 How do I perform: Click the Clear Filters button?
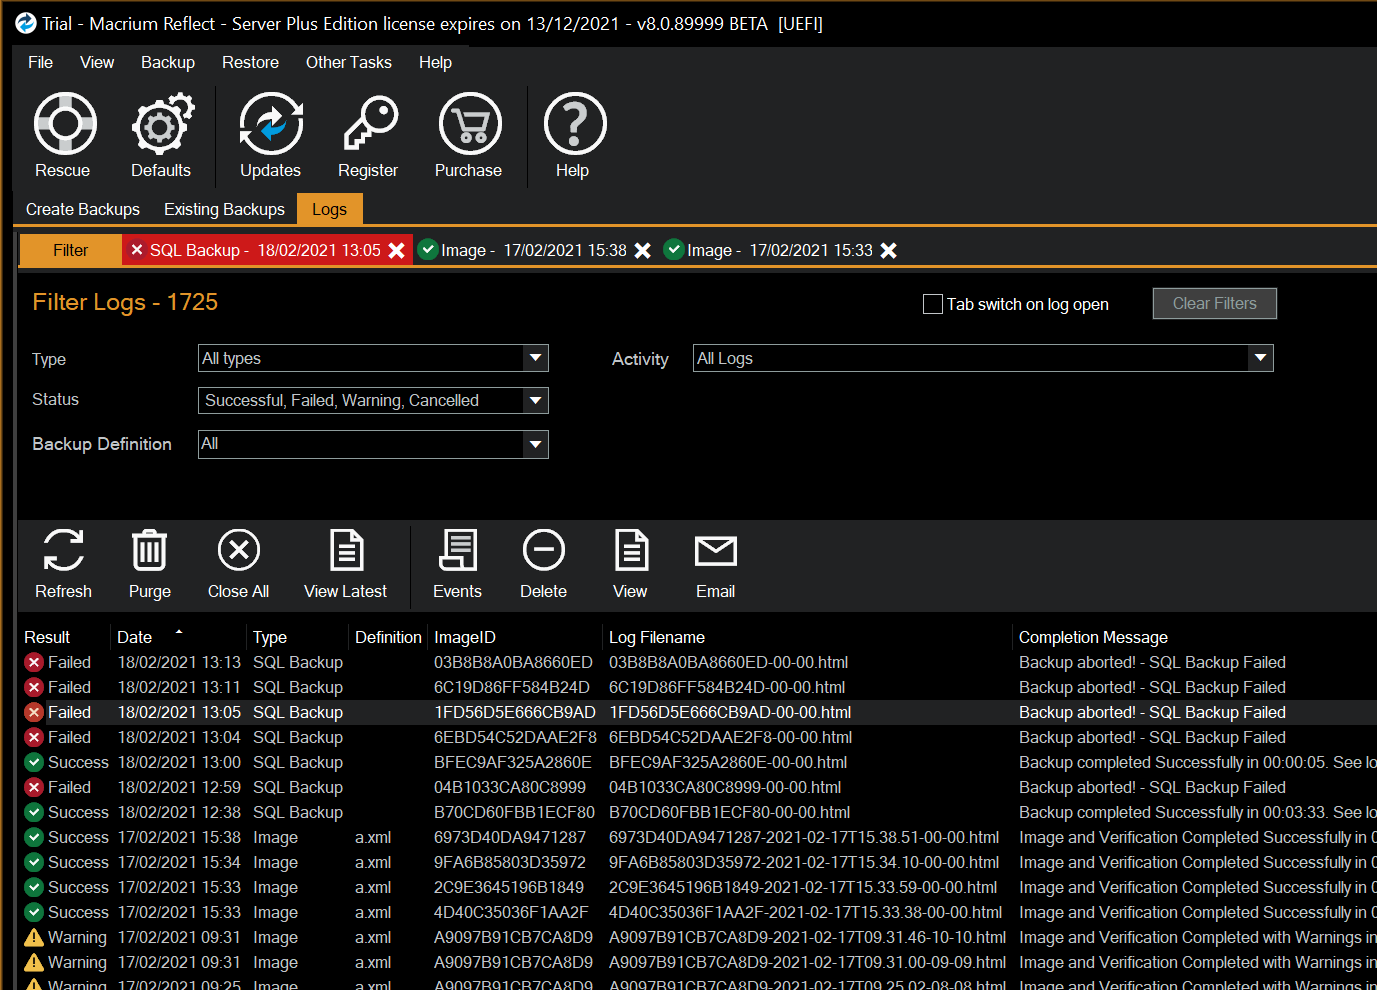[1214, 303]
